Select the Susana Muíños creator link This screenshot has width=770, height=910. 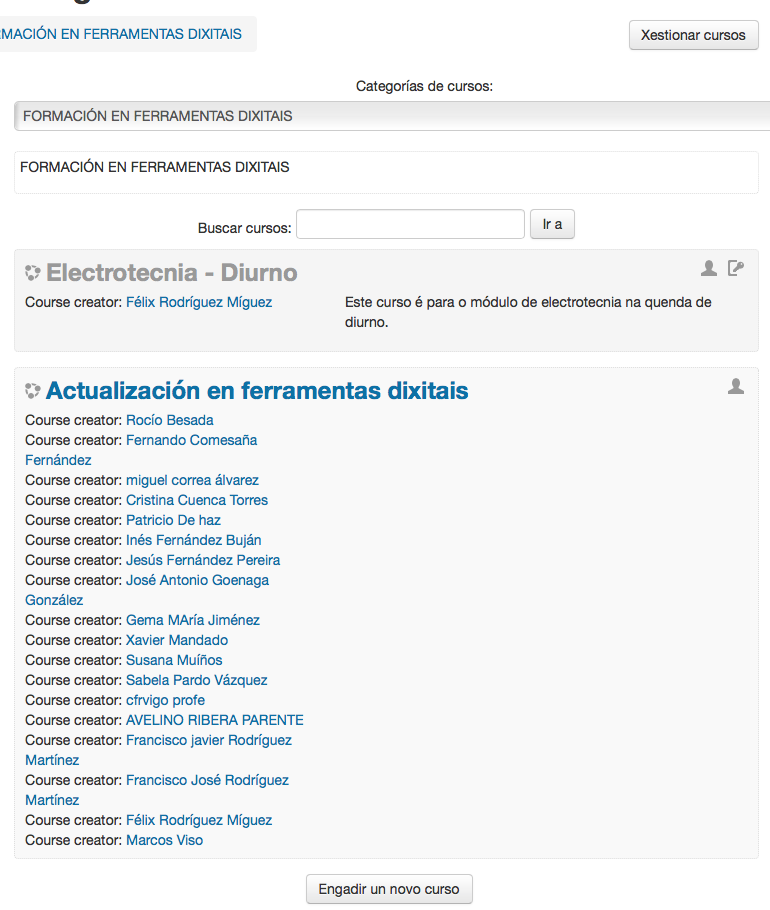click(x=174, y=660)
